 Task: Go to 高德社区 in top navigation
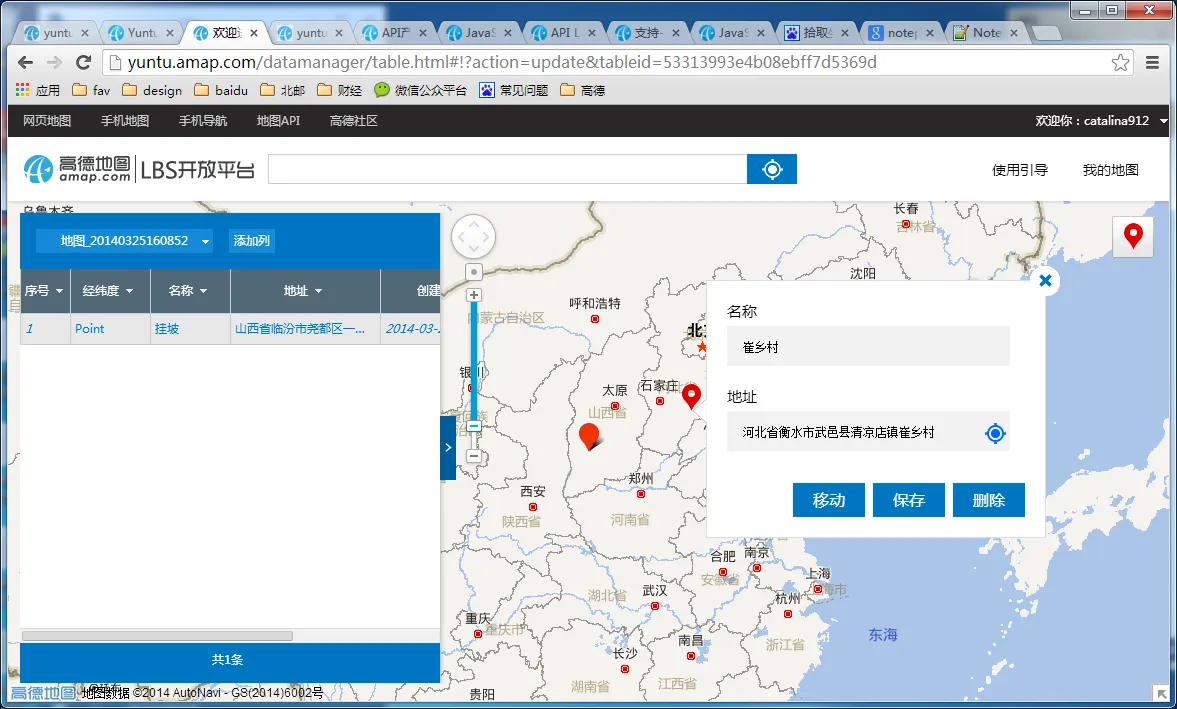pos(353,121)
